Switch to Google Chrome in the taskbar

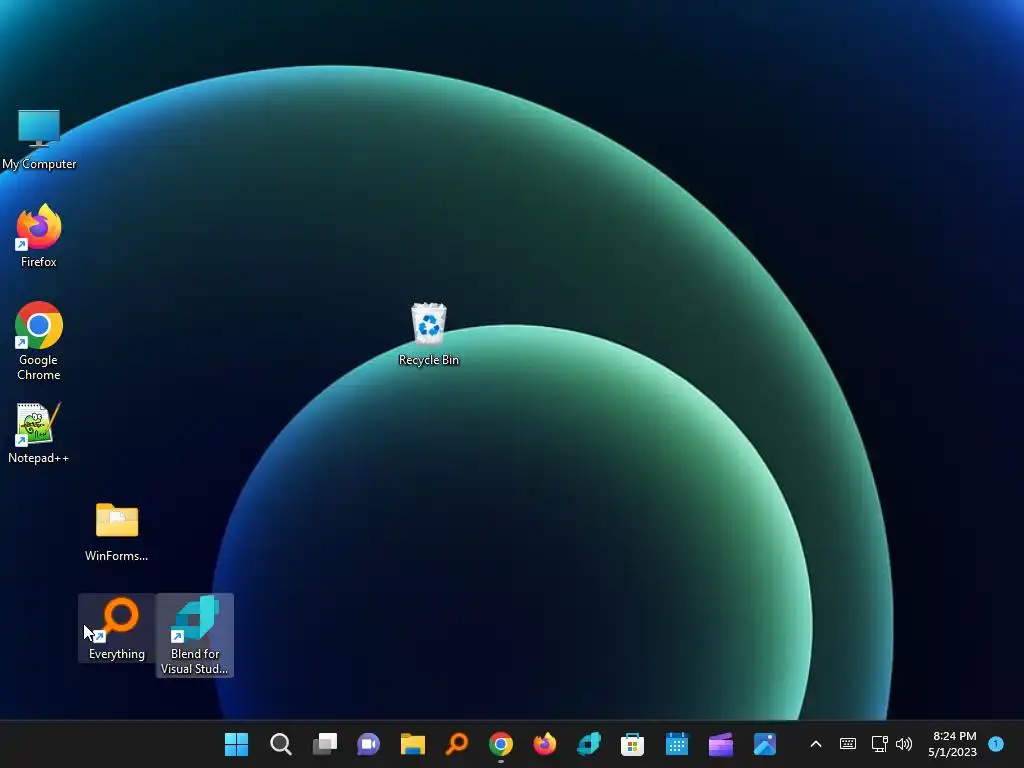[501, 744]
